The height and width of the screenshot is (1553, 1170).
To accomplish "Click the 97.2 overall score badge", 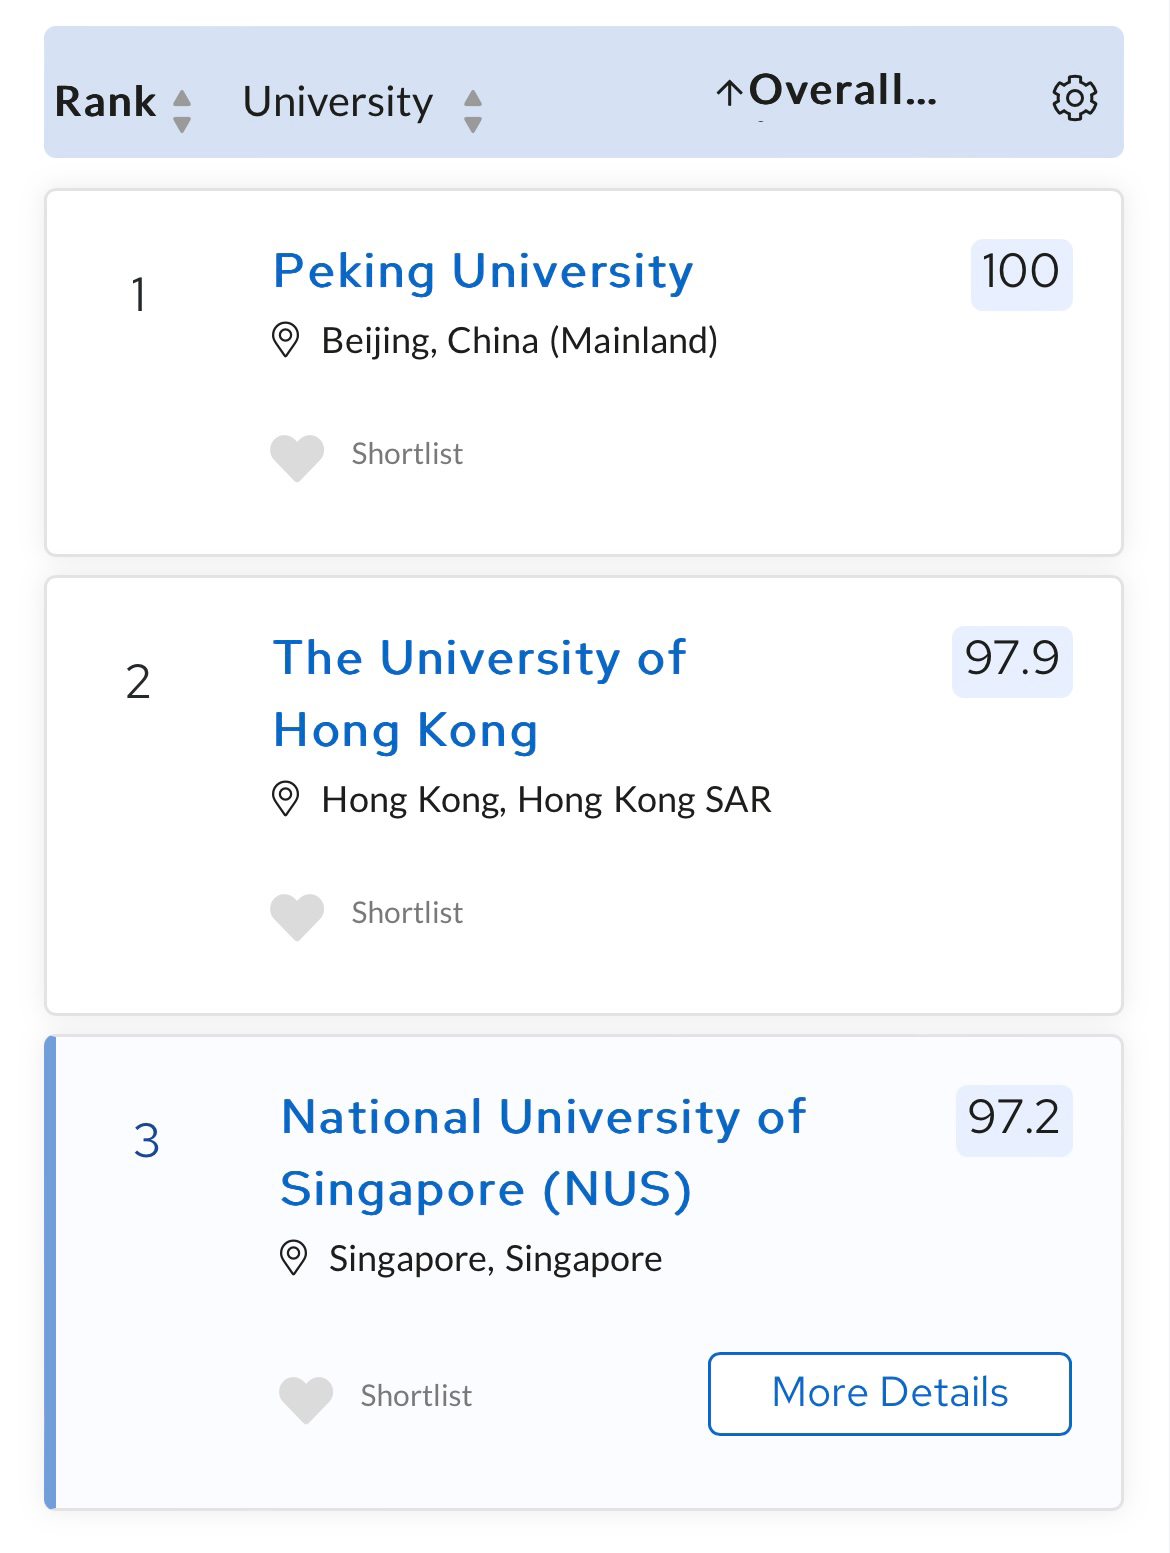I will tap(1014, 1120).
